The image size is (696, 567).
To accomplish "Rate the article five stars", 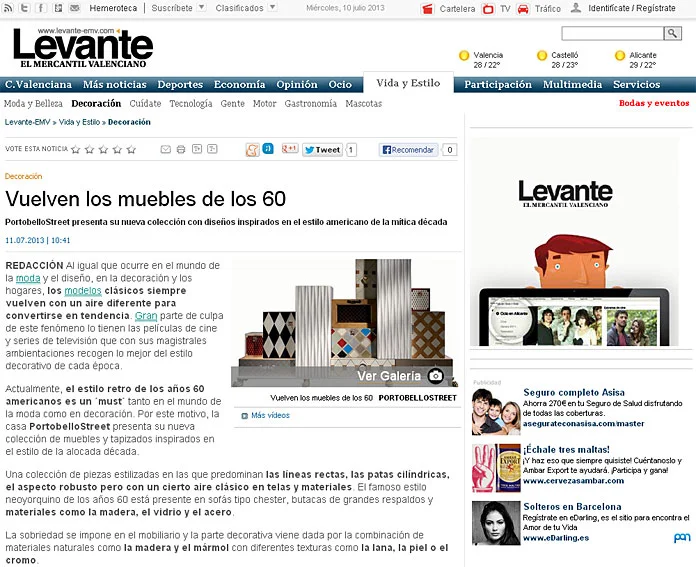I will tap(131, 149).
